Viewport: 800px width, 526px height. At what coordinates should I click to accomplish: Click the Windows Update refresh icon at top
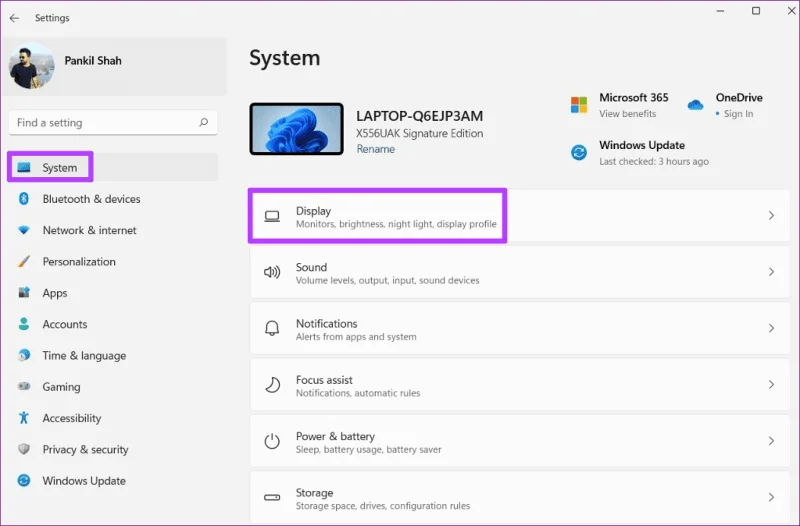pyautogui.click(x=579, y=152)
